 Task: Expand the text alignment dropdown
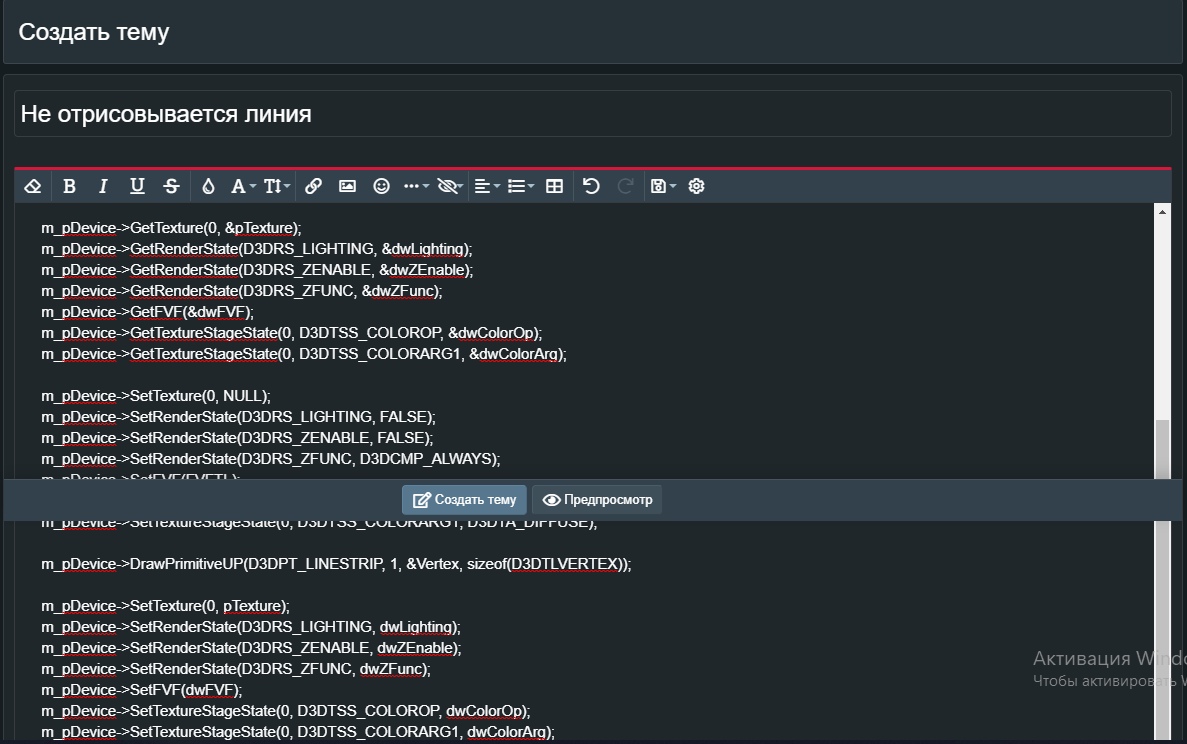487,186
